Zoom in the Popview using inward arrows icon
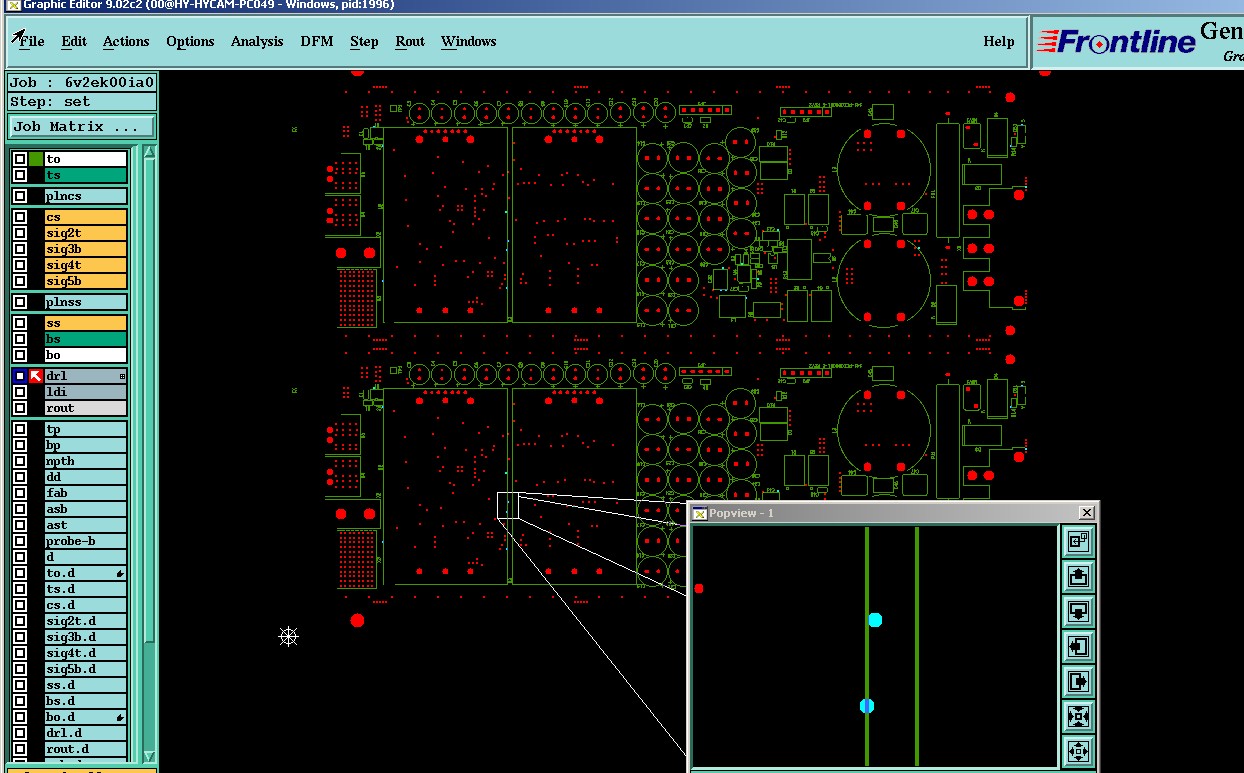 (1078, 717)
